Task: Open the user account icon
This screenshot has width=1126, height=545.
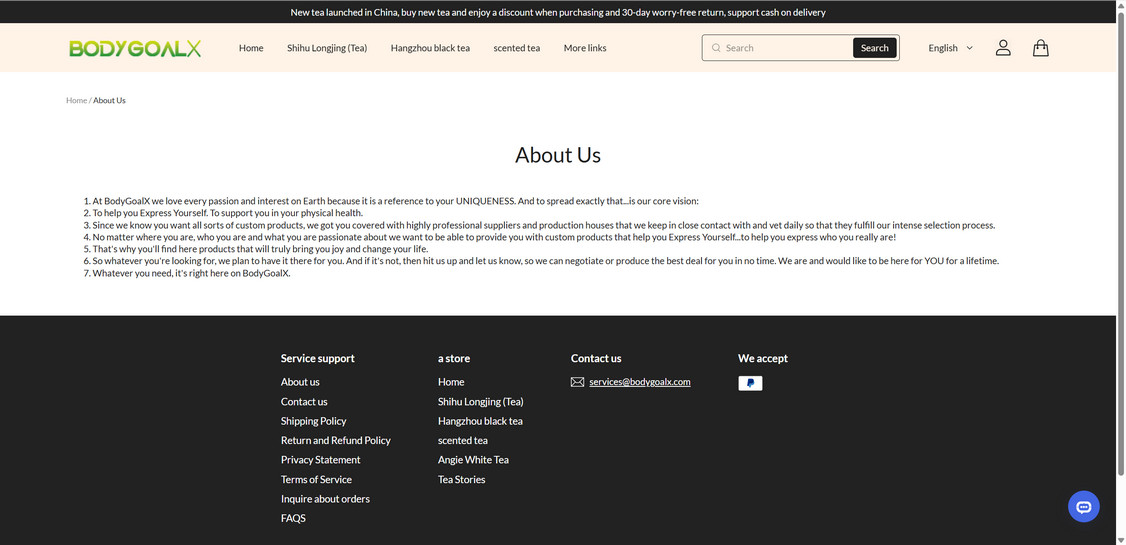Action: [1003, 48]
